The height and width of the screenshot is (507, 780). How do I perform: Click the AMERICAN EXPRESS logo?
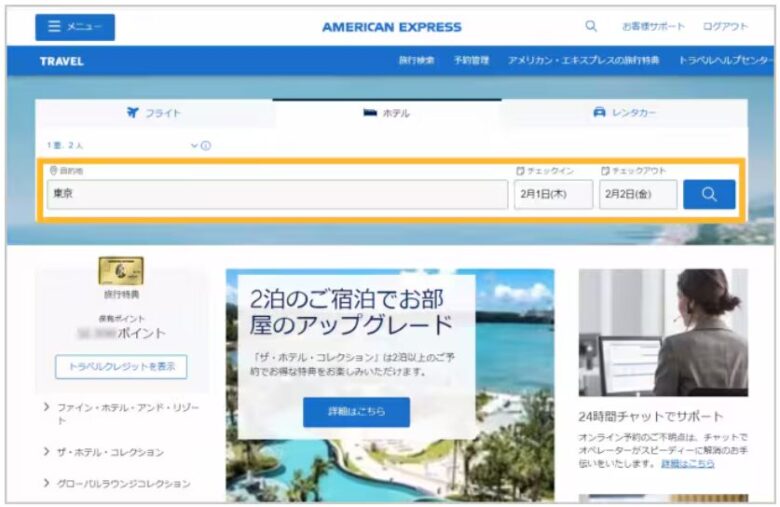pos(391,27)
